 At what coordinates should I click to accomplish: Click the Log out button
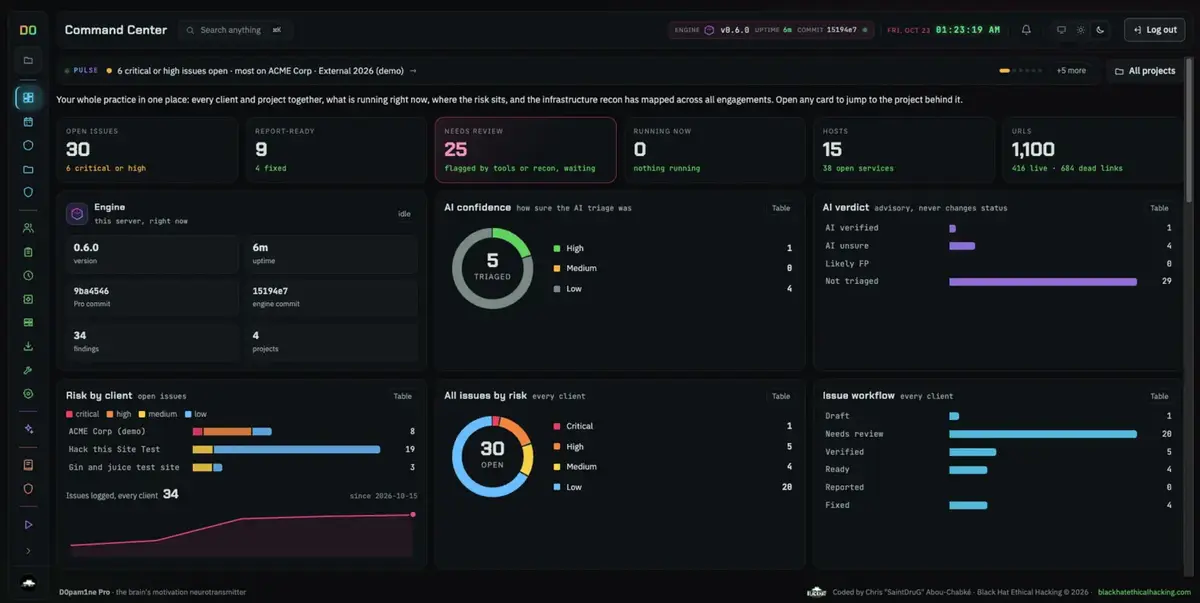pos(1154,30)
